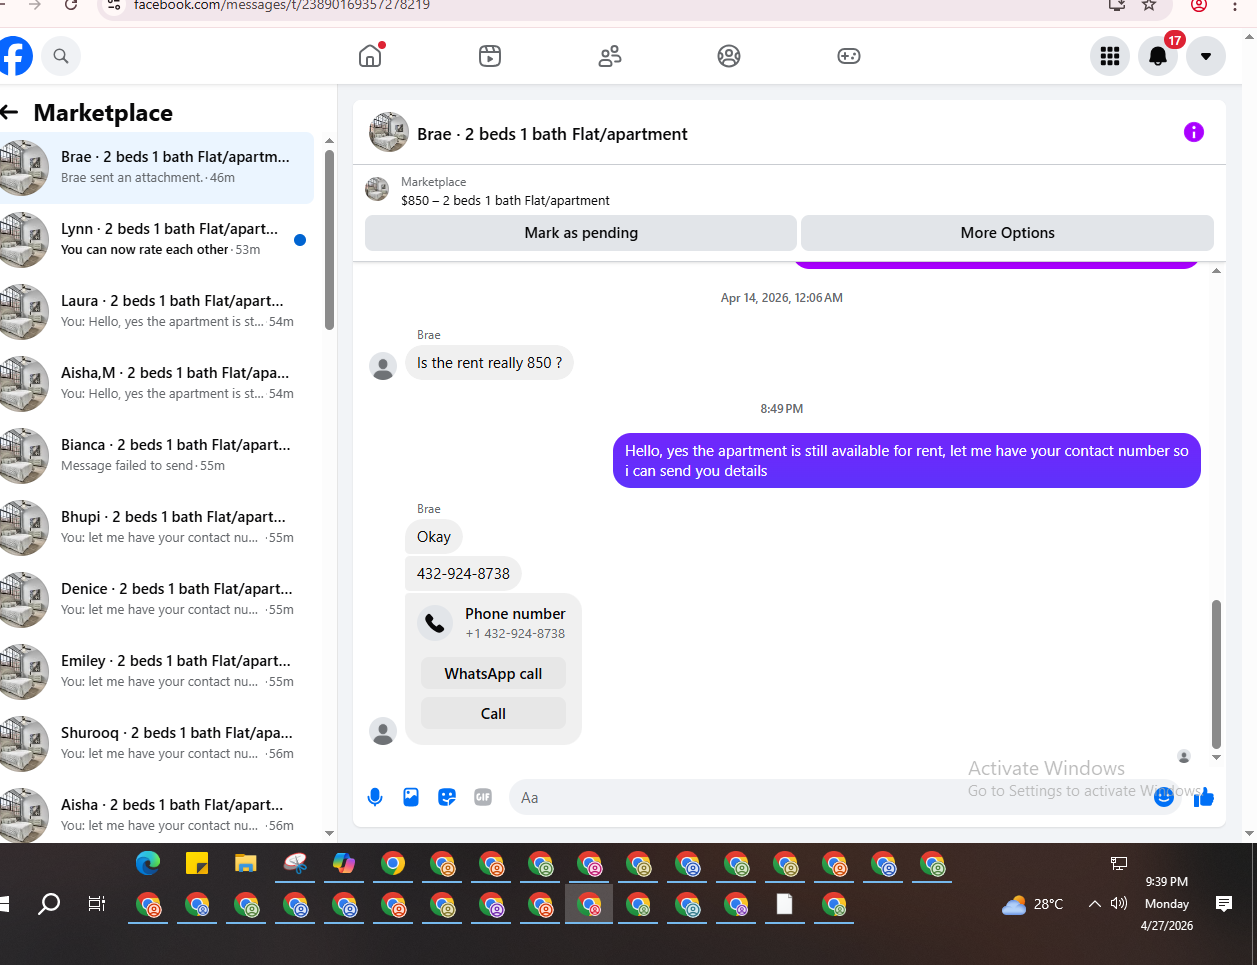Record a voice clip with microphone icon
This screenshot has height=965, width=1257.
click(375, 797)
